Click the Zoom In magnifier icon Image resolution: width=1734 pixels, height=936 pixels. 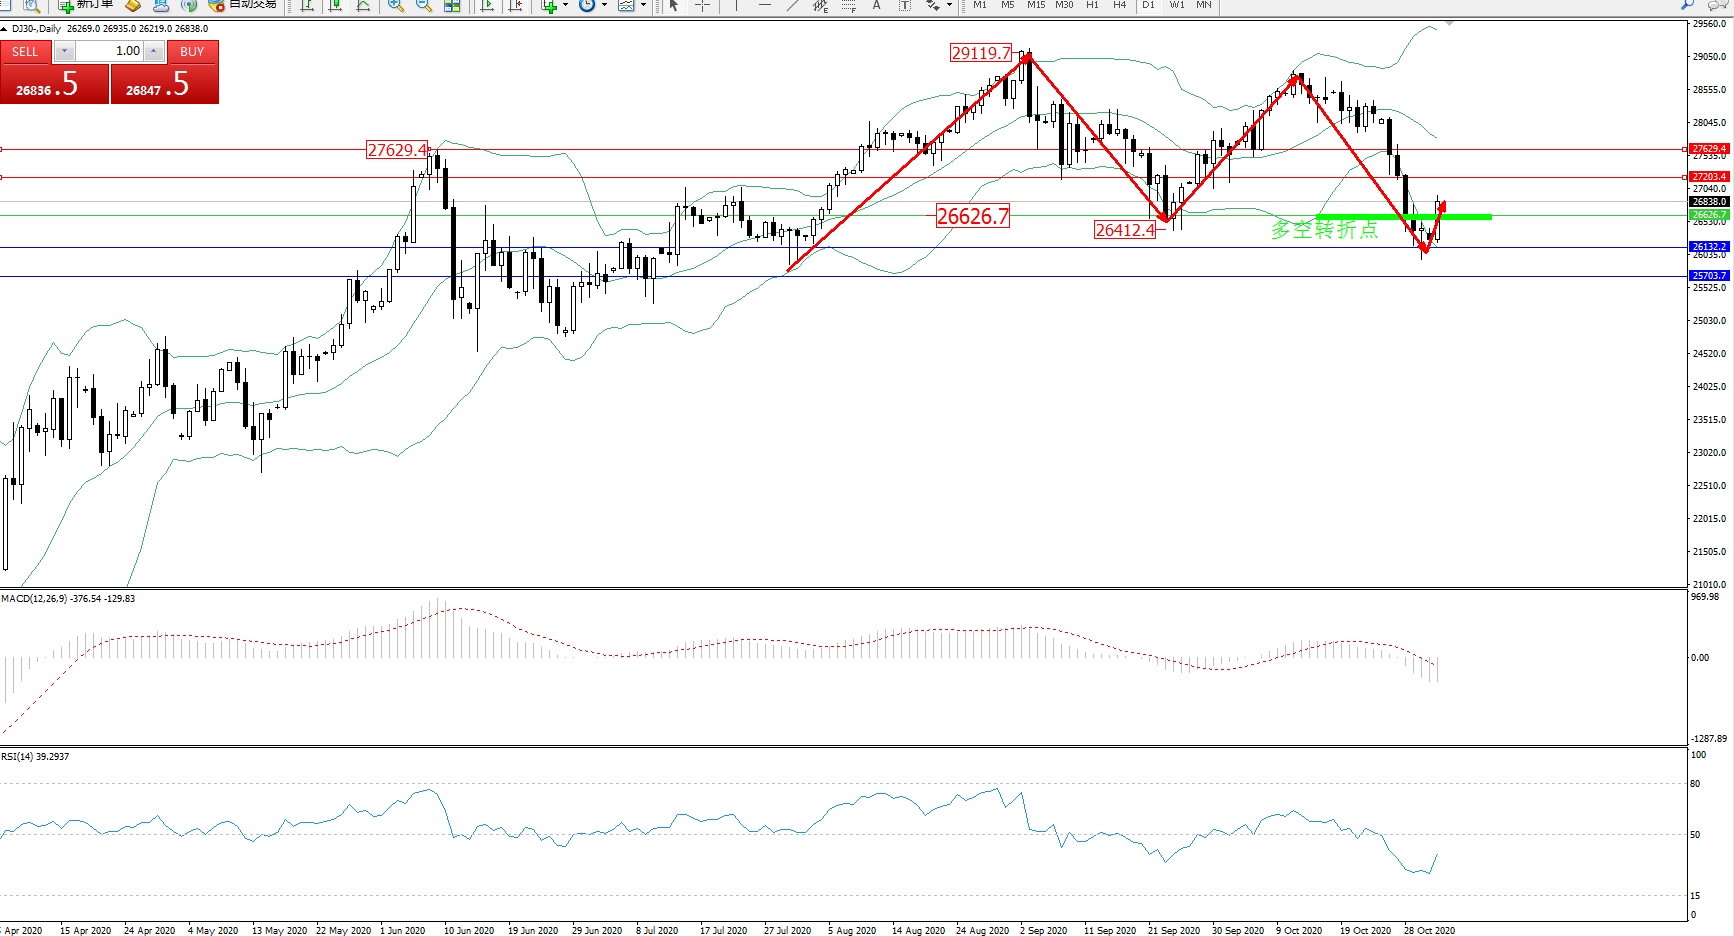(x=396, y=5)
